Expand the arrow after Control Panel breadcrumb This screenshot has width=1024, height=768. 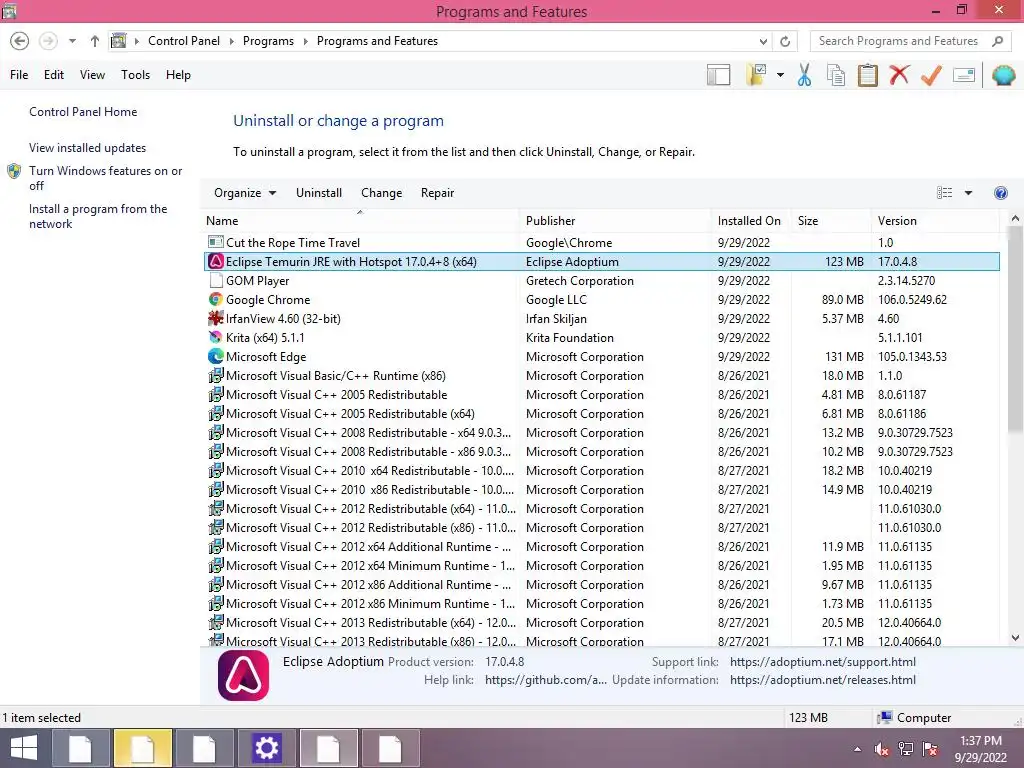point(231,41)
